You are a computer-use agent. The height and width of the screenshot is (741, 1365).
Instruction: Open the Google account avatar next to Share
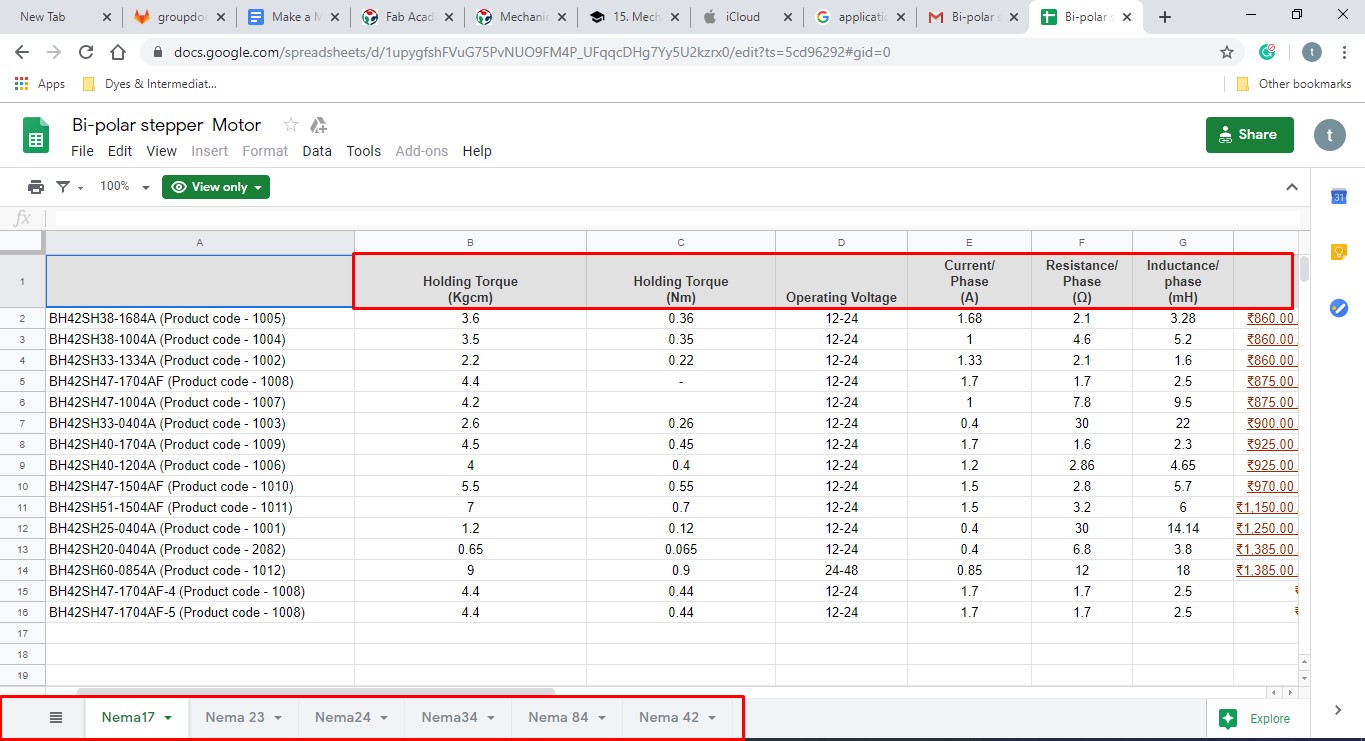(x=1329, y=135)
